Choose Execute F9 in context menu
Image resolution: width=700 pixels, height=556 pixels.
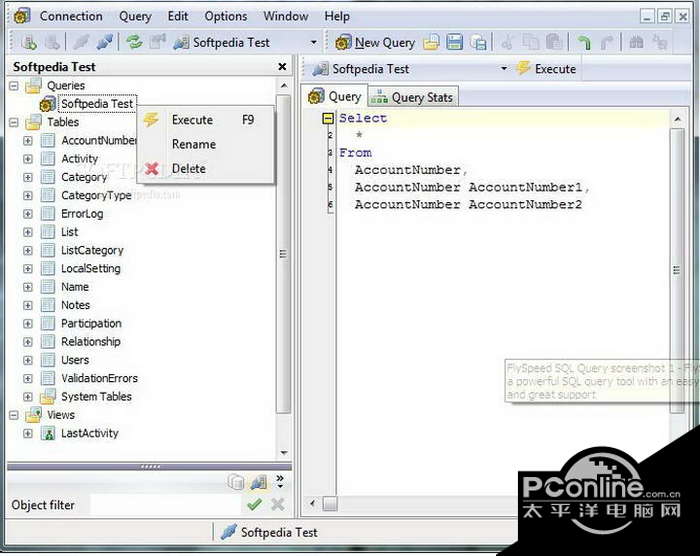click(x=206, y=120)
